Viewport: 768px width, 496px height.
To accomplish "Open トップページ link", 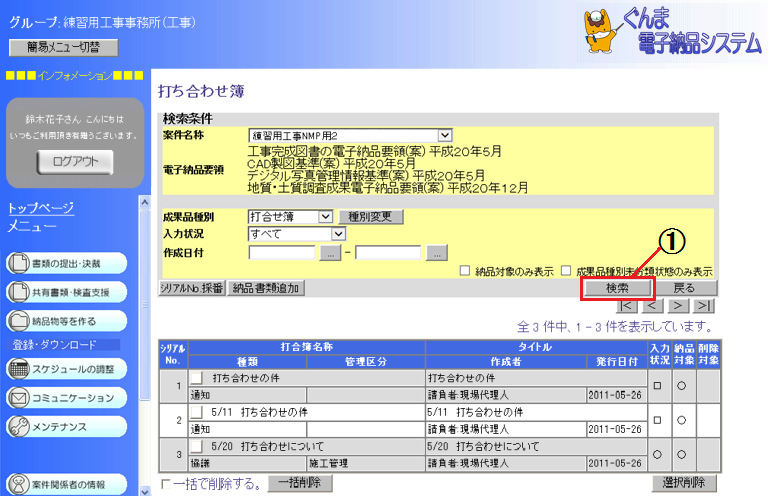I will click(x=41, y=208).
